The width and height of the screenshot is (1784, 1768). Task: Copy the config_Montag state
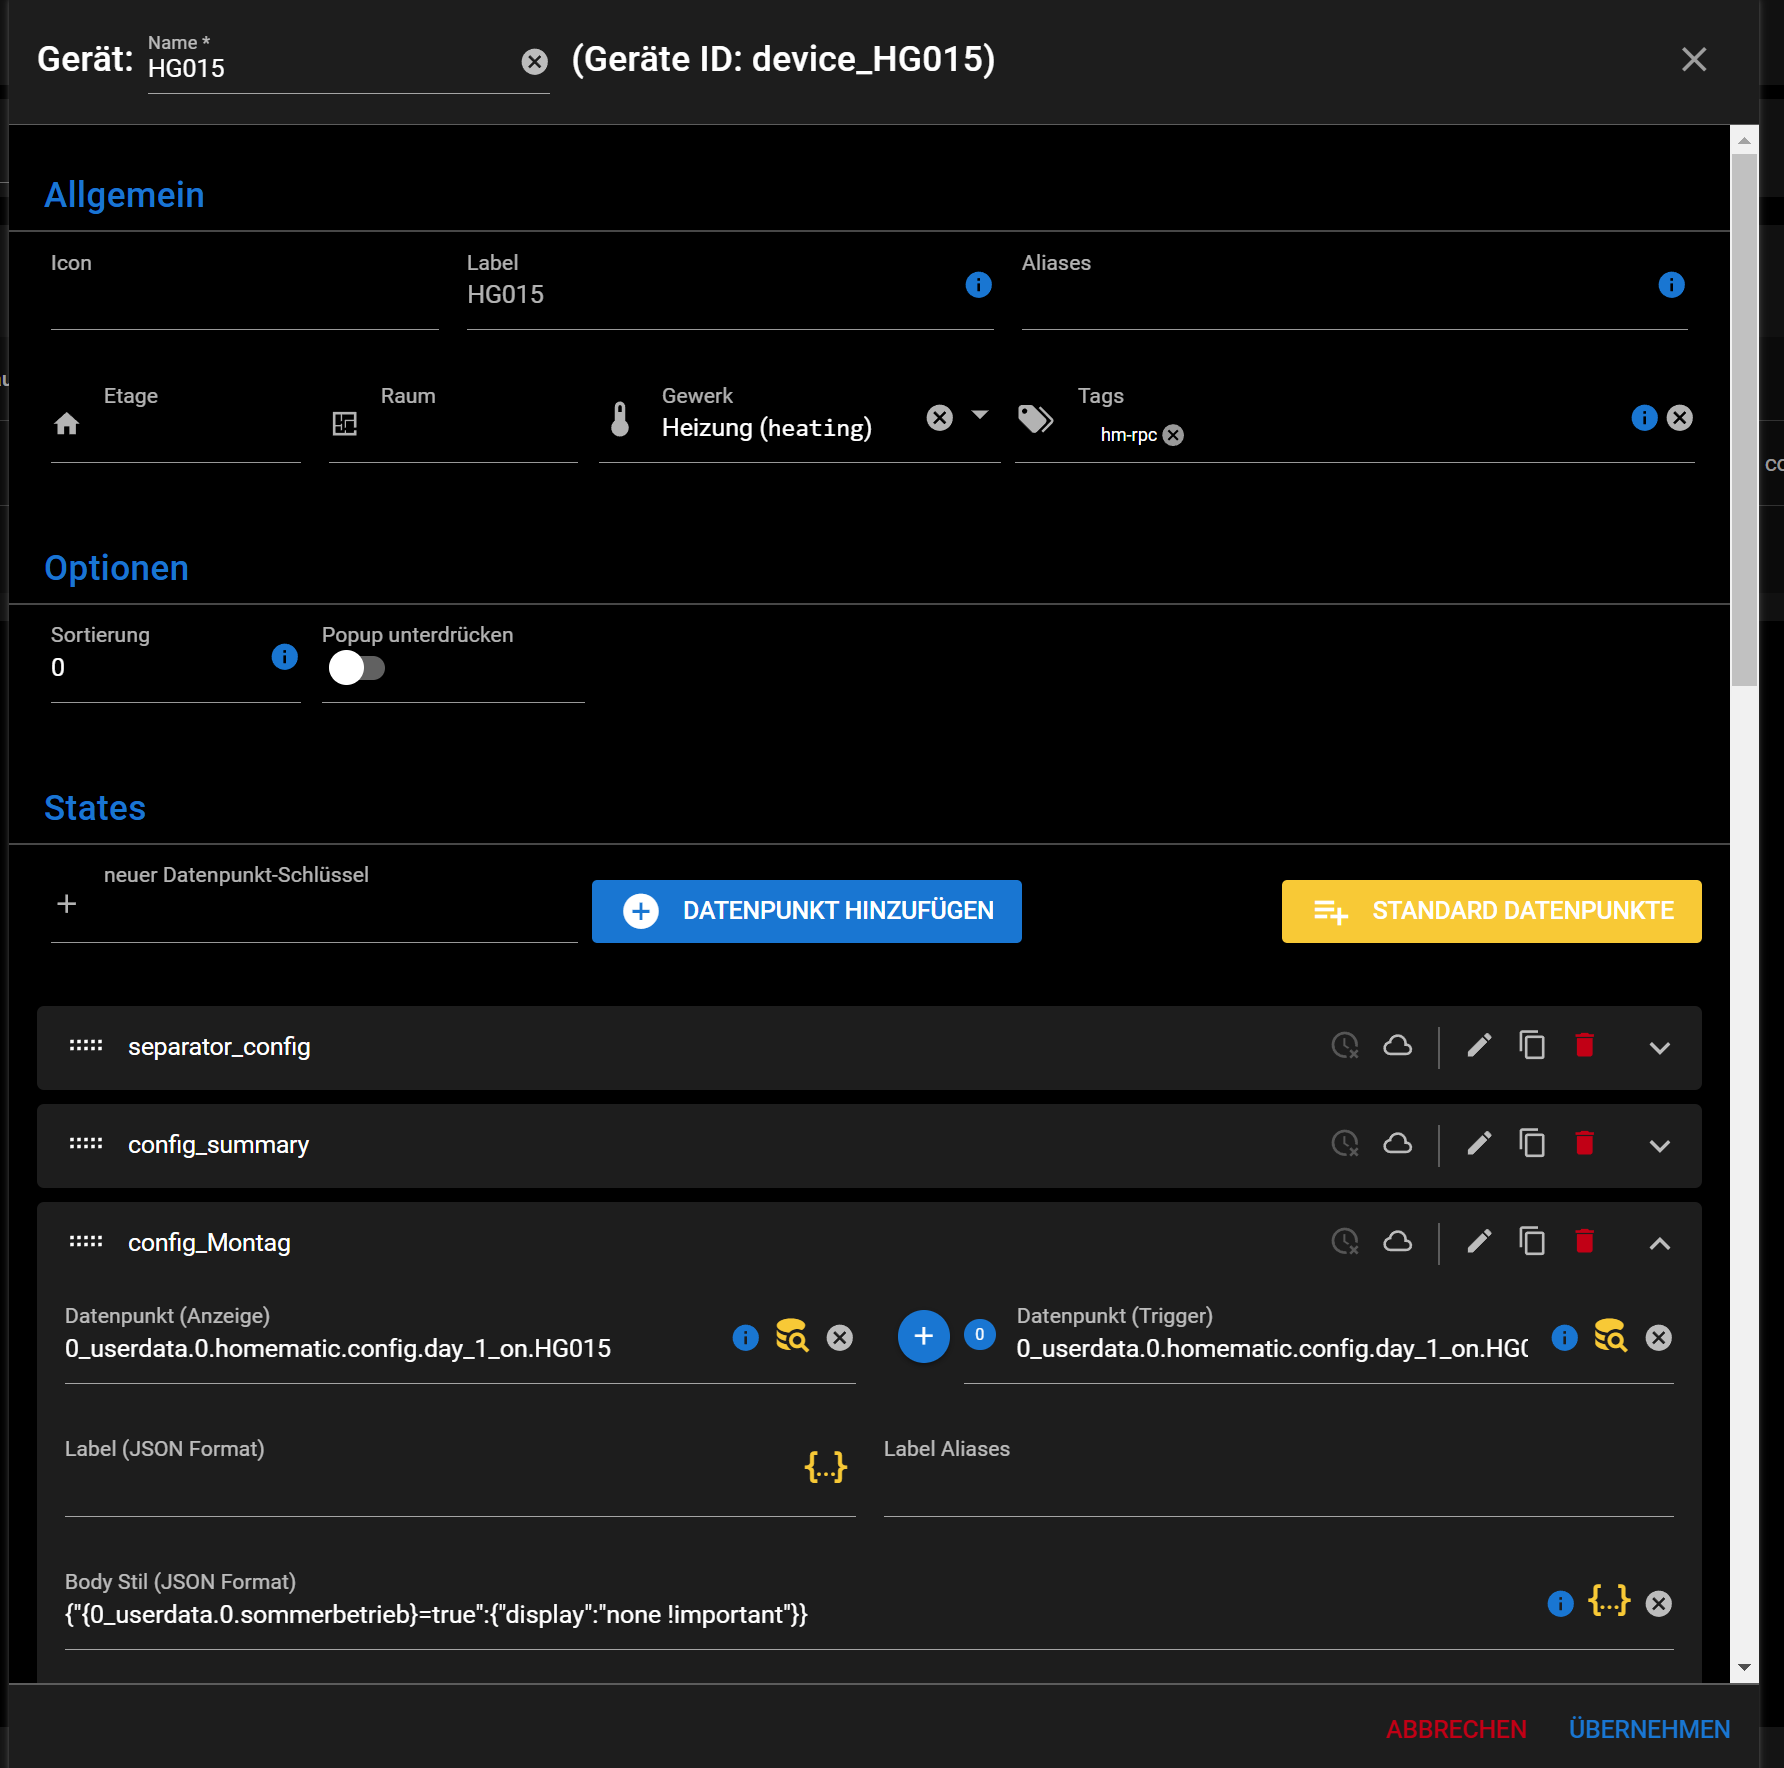1532,1242
